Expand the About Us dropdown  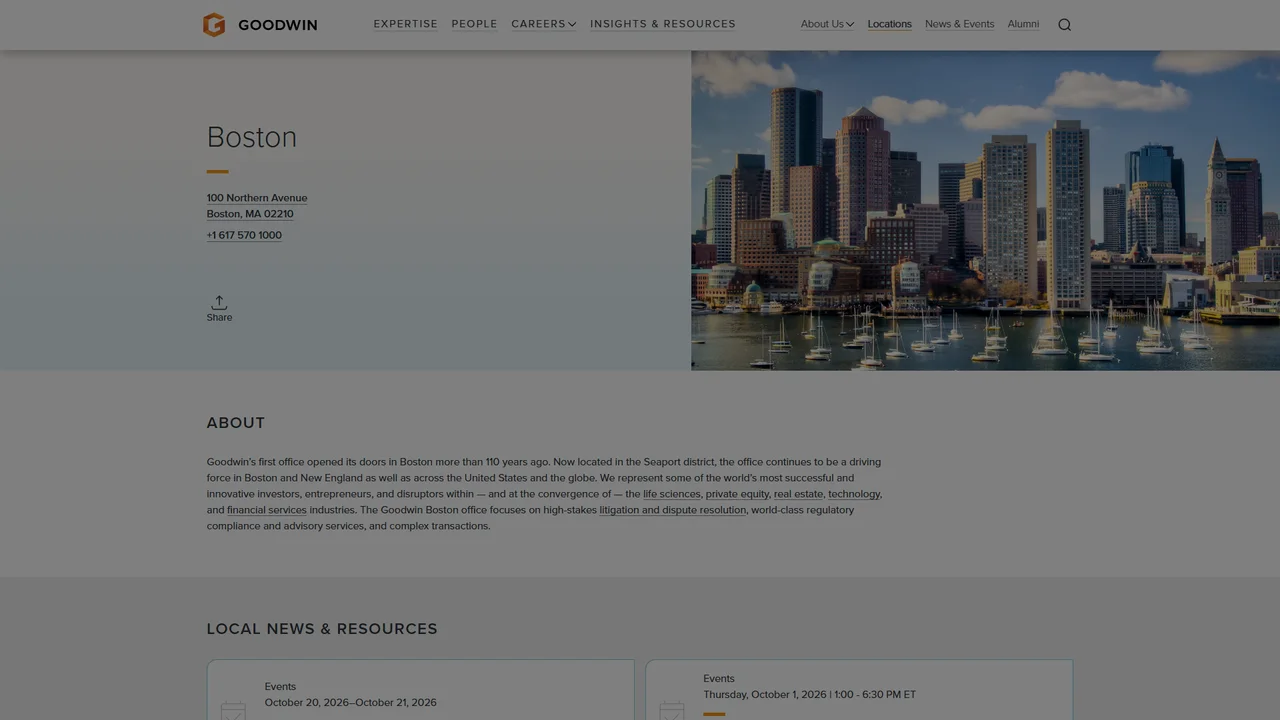coord(827,24)
